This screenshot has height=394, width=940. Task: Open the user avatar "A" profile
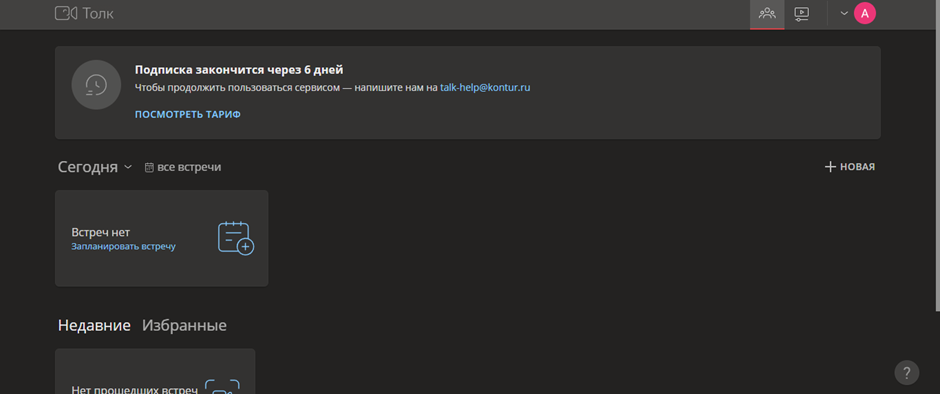click(864, 13)
